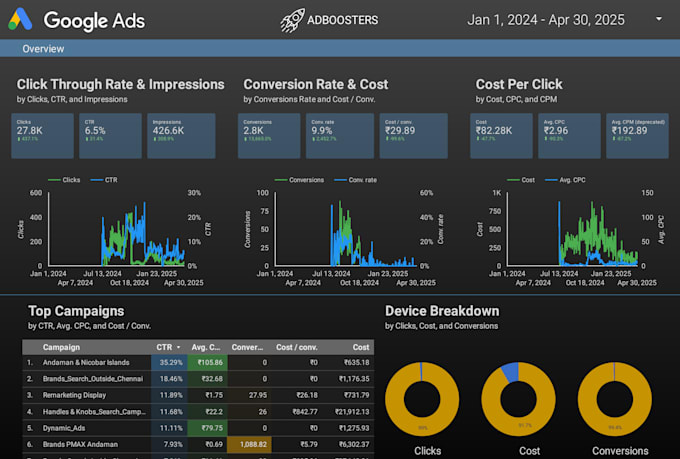Select the Andaman & Nicobar Islands campaign row
The width and height of the screenshot is (680, 459).
coord(198,362)
